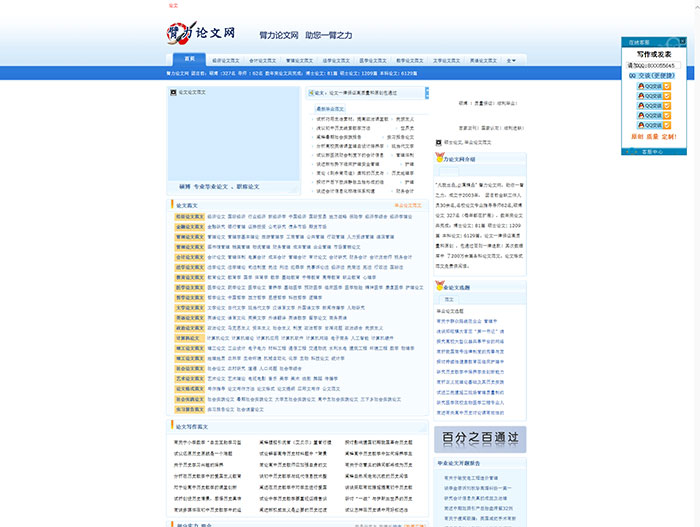Click the 臂力论文网 logo
Viewport: 700px width, 527px height.
201,33
